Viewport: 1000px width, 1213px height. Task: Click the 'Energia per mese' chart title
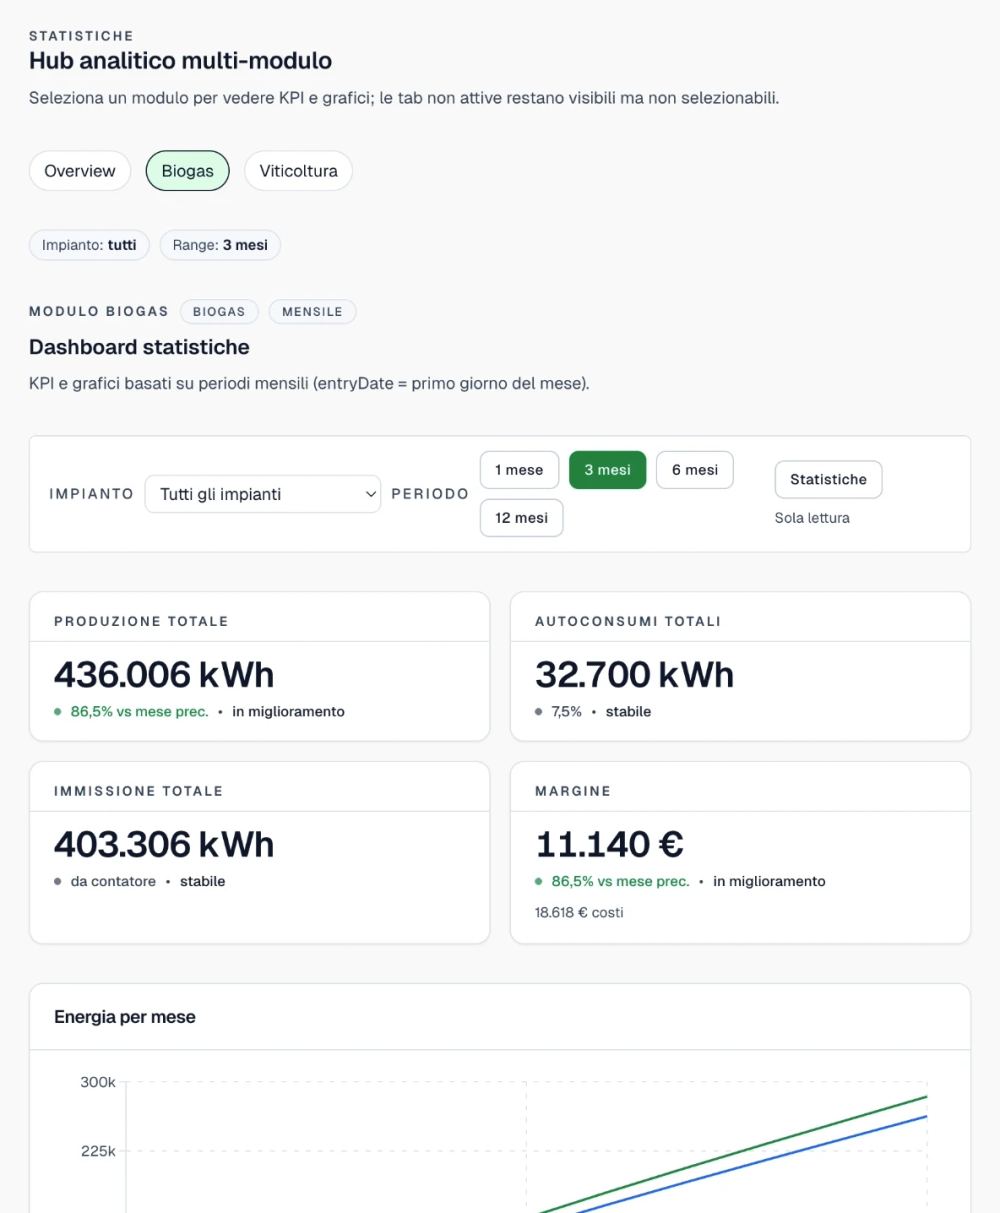tap(125, 1017)
